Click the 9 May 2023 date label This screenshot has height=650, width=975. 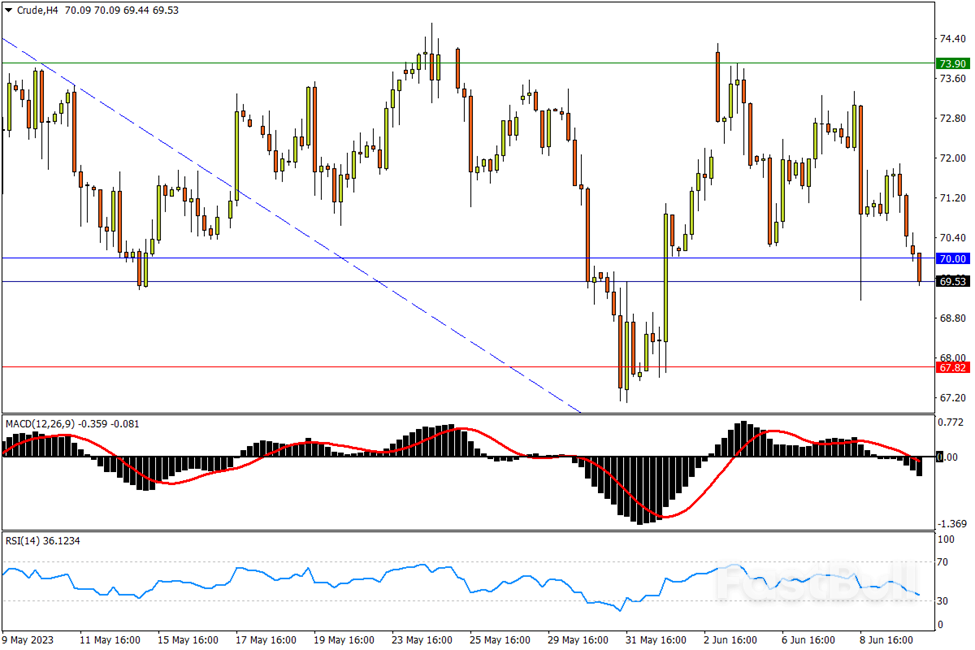pyautogui.click(x=30, y=640)
